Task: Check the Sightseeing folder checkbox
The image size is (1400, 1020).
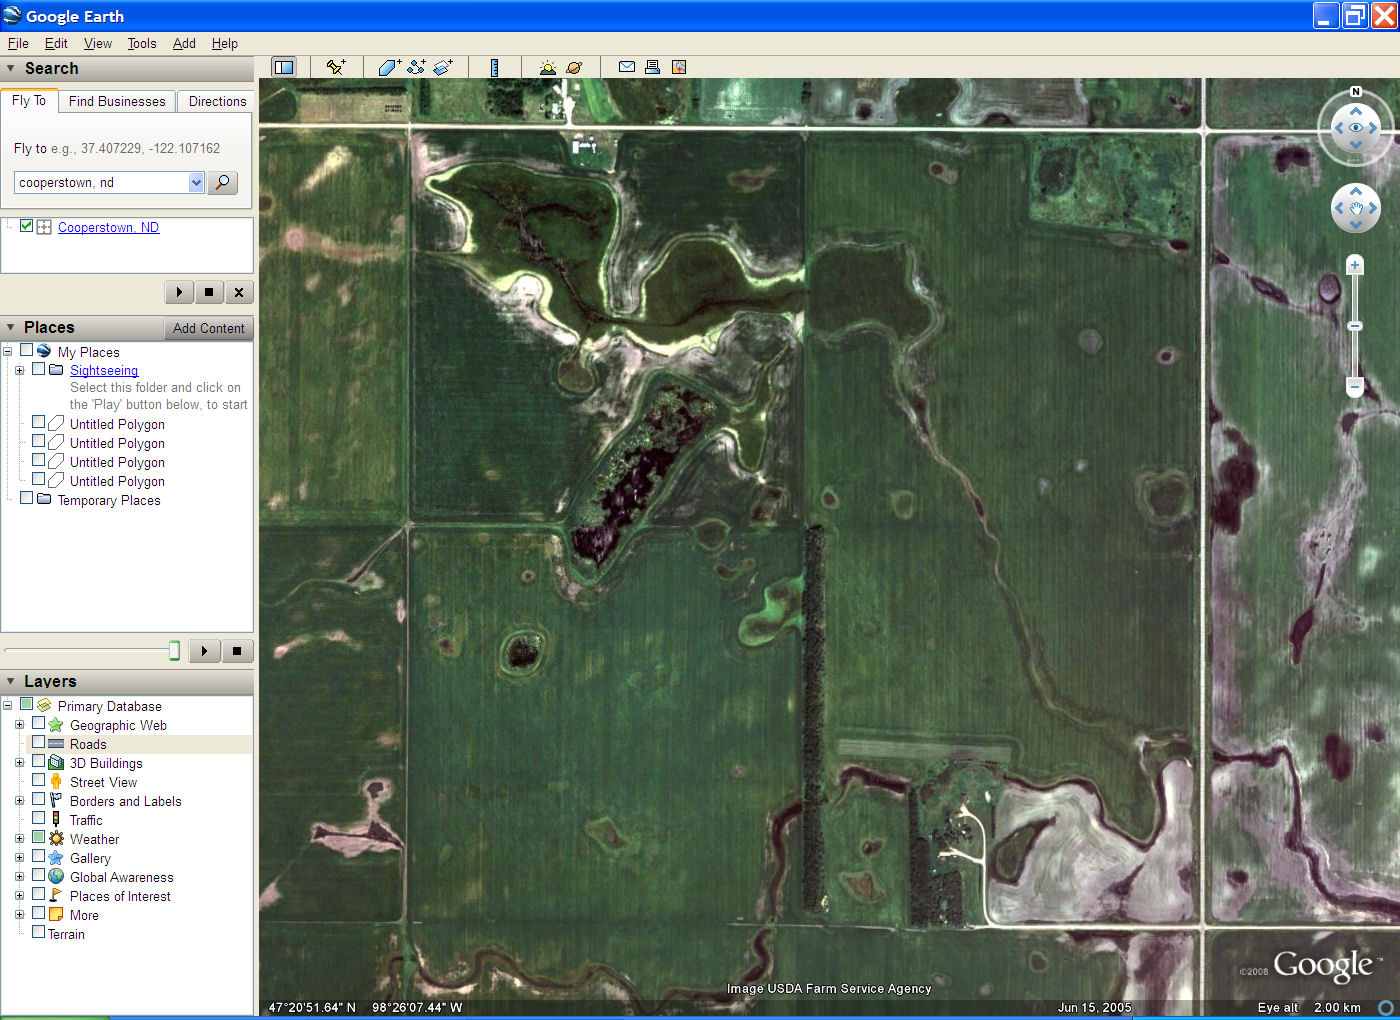Action: 38,369
